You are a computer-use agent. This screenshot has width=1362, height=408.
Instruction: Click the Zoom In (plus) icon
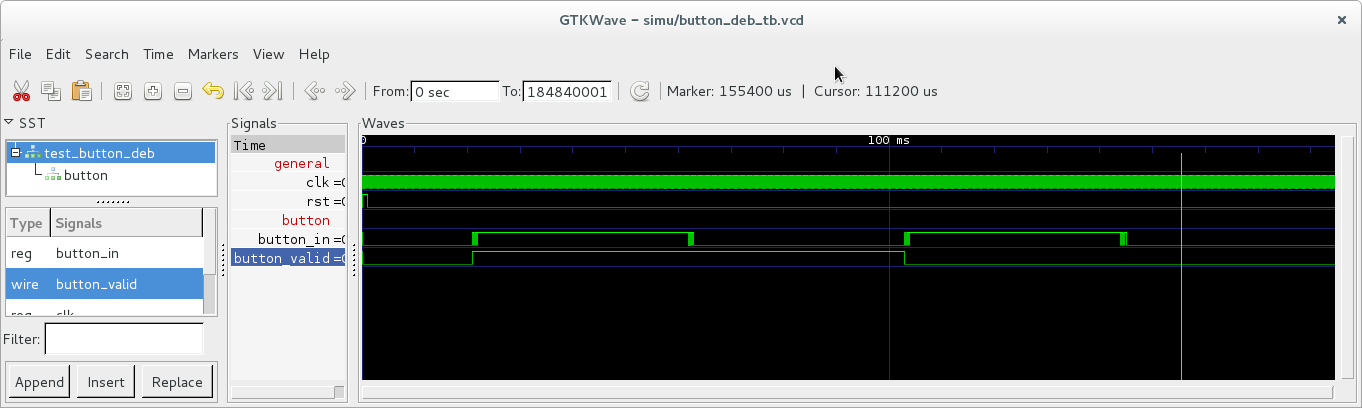click(x=153, y=91)
